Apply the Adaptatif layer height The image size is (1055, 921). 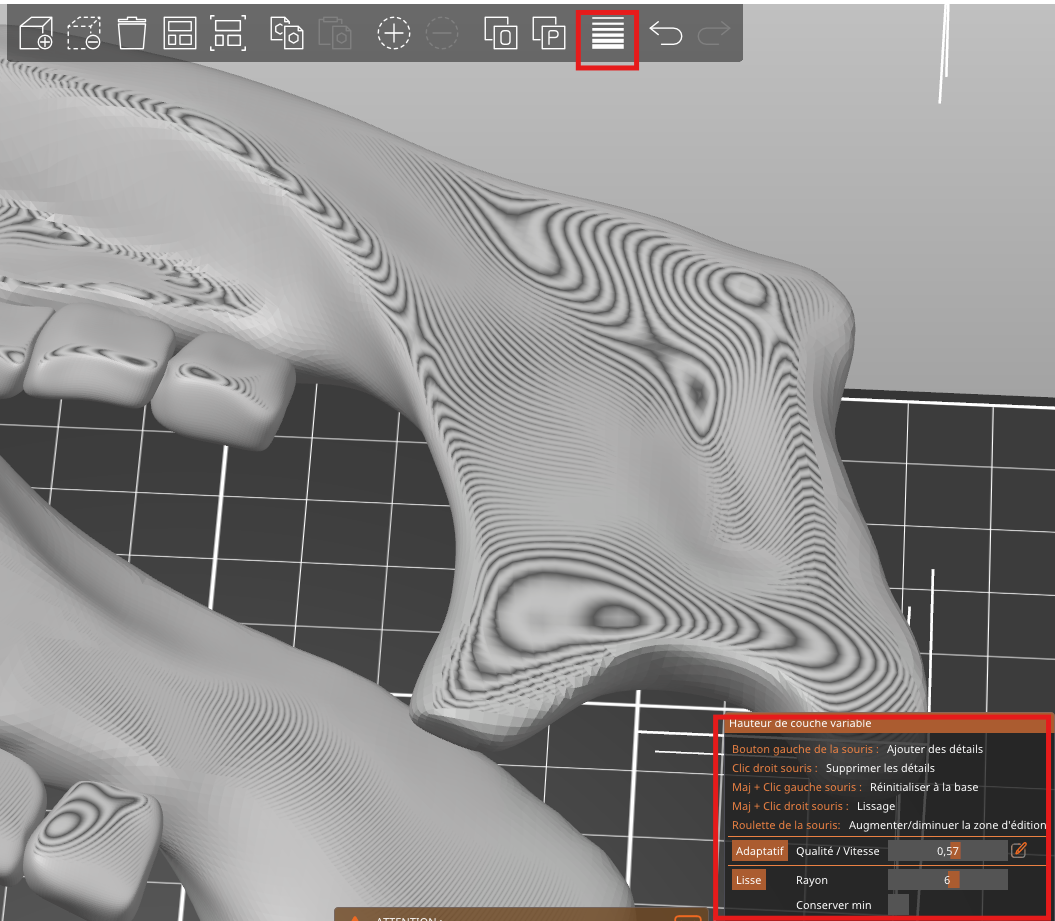(x=760, y=851)
